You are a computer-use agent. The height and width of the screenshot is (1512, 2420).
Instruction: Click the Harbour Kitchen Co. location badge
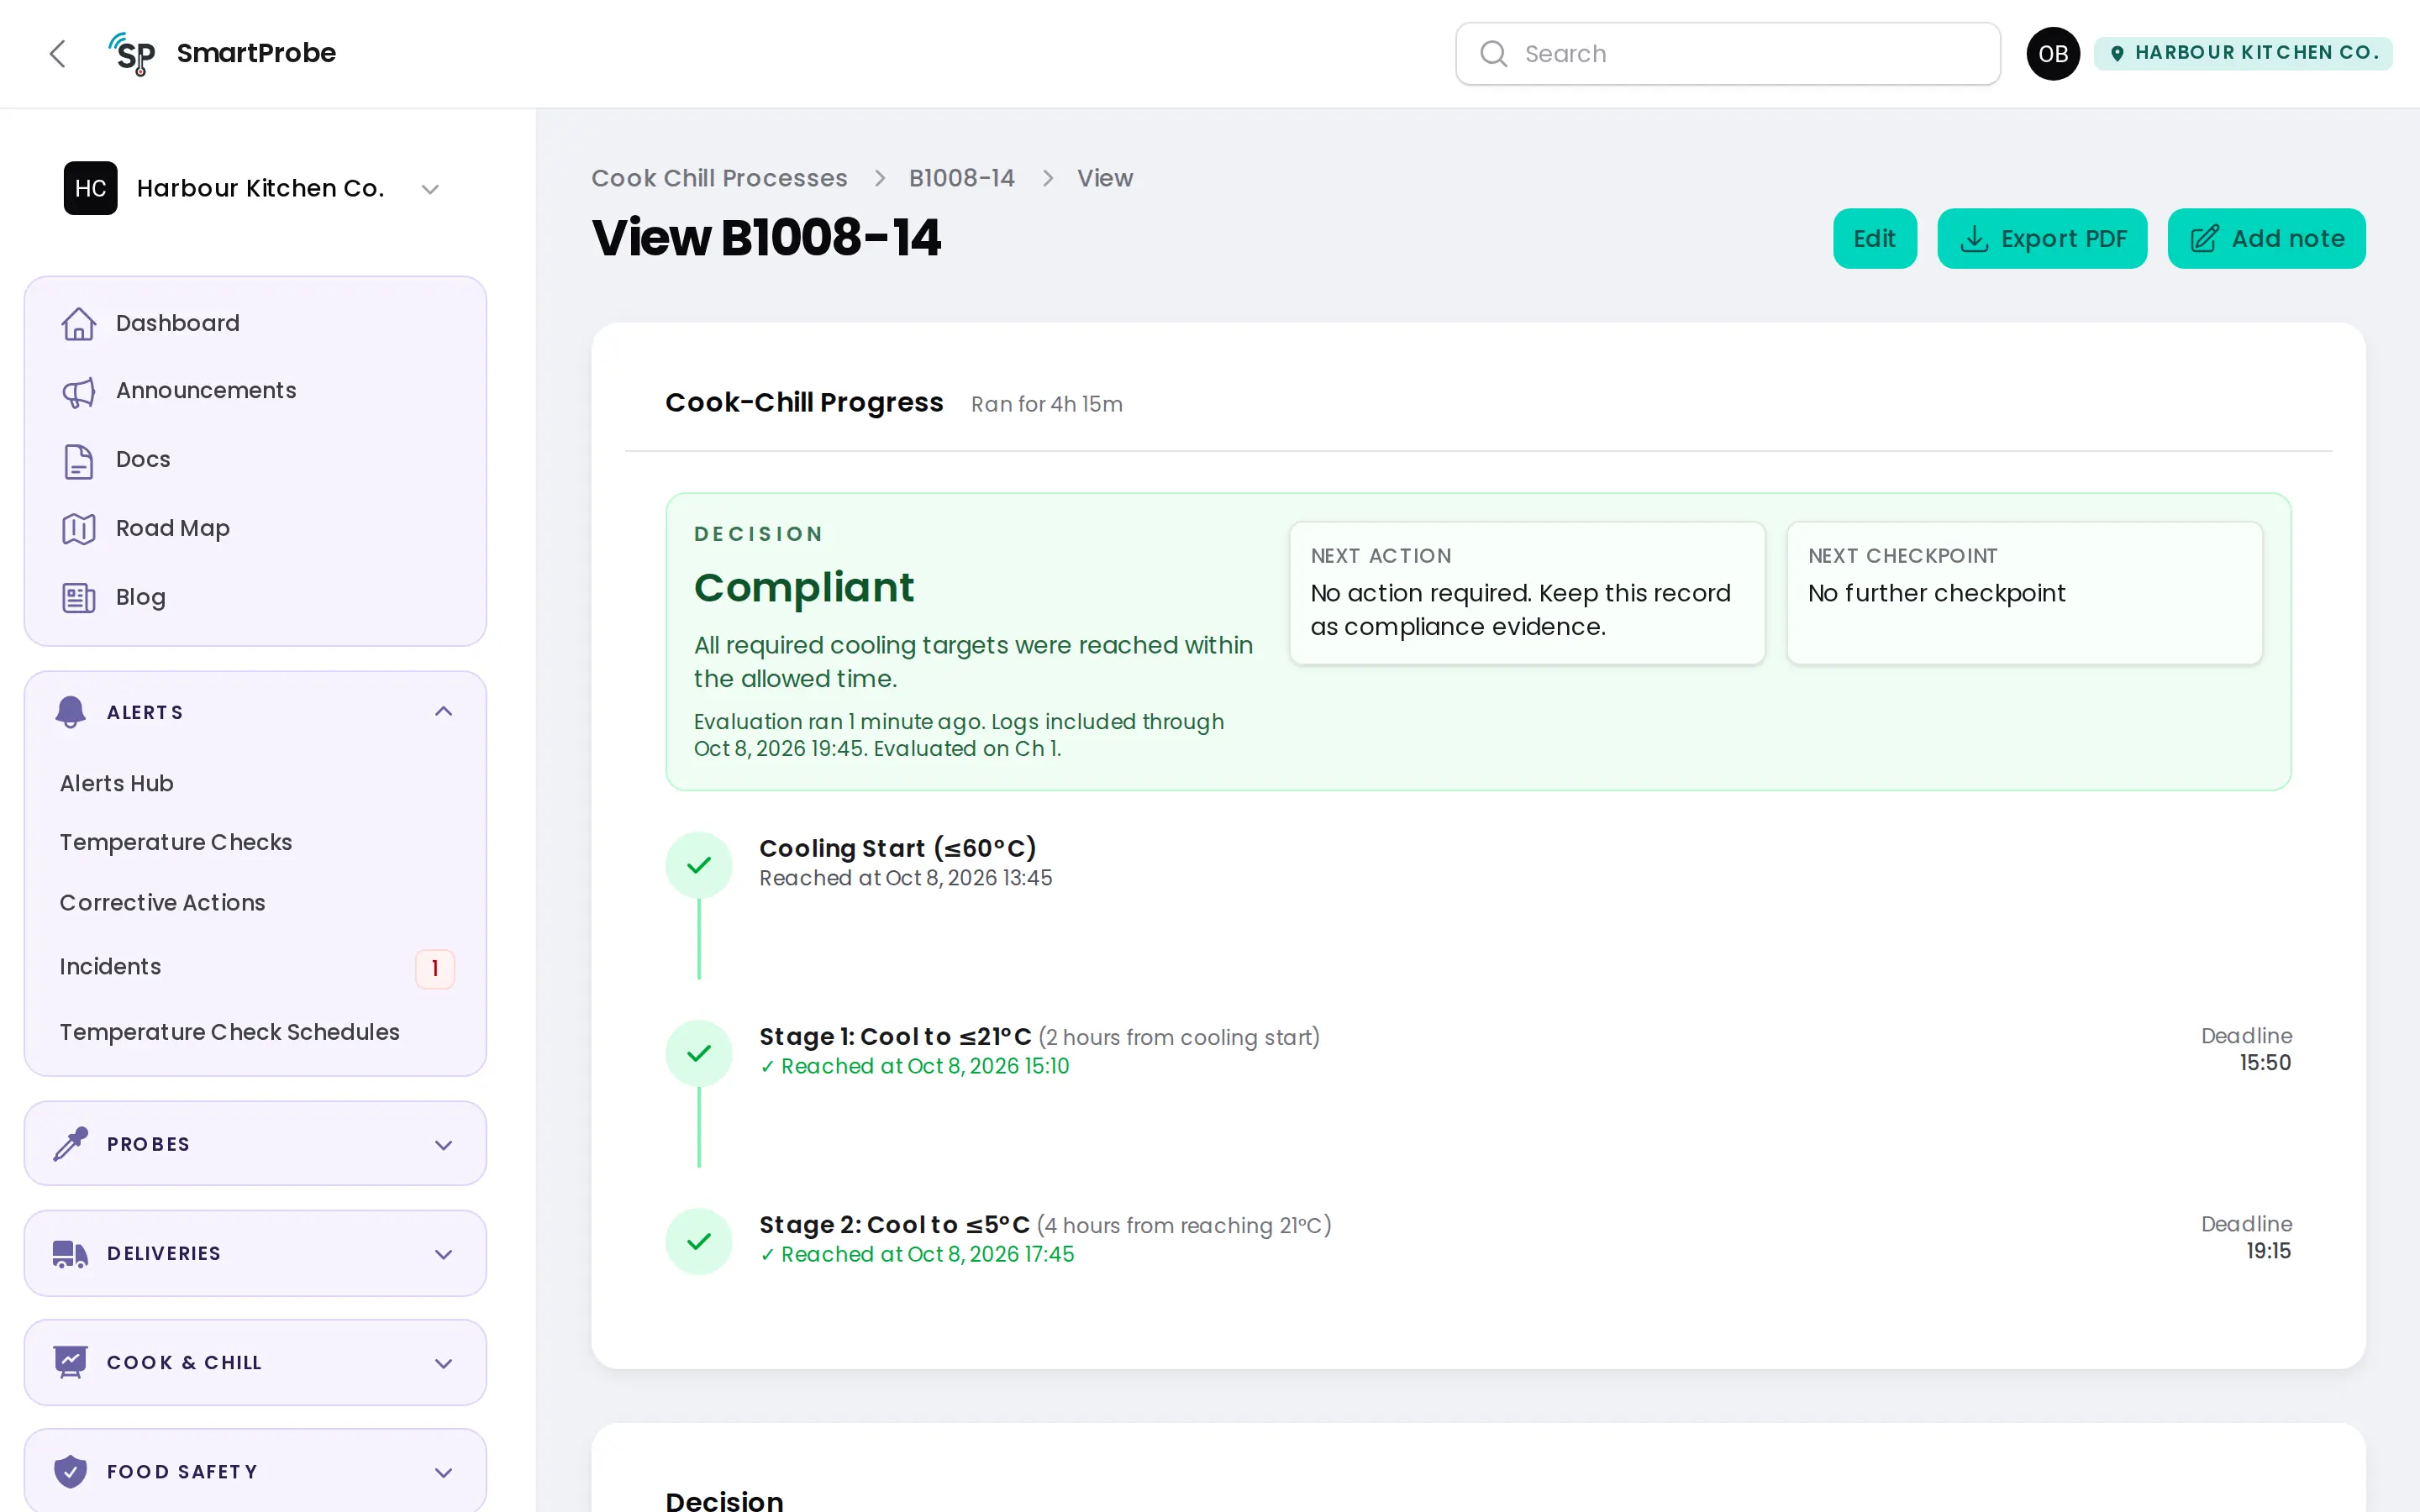[x=2243, y=53]
